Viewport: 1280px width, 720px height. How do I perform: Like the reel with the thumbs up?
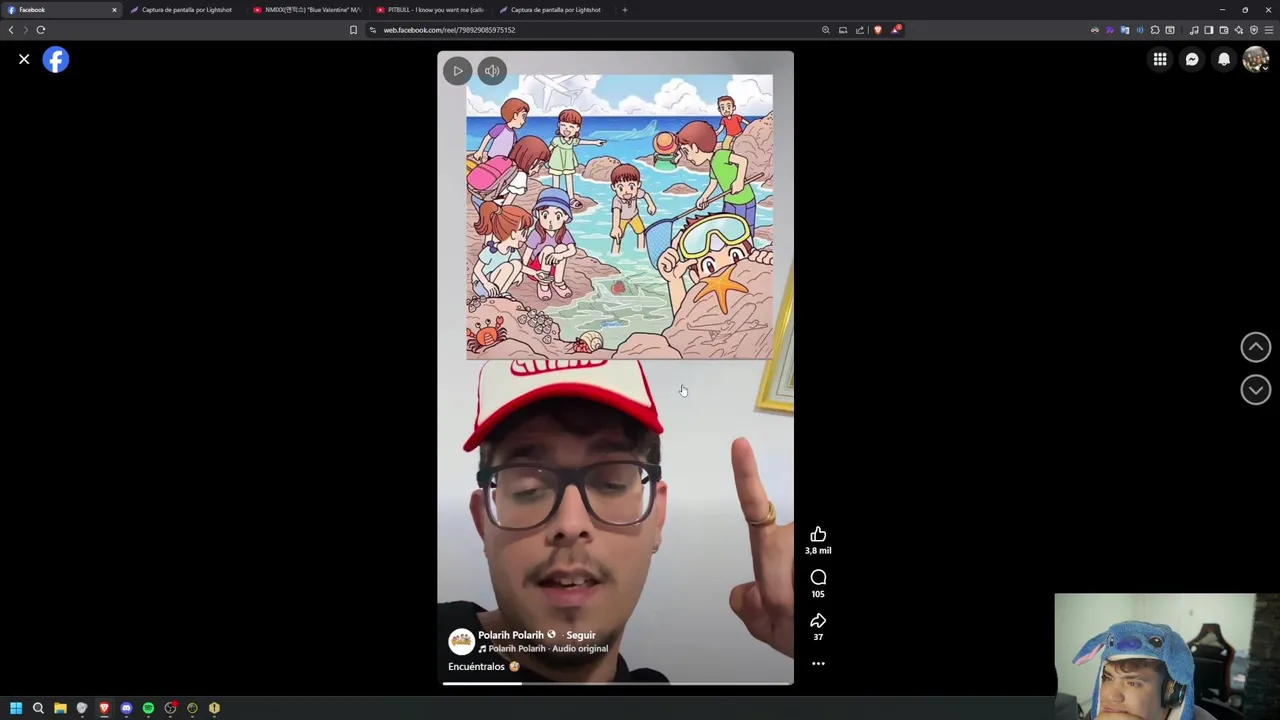(x=818, y=534)
